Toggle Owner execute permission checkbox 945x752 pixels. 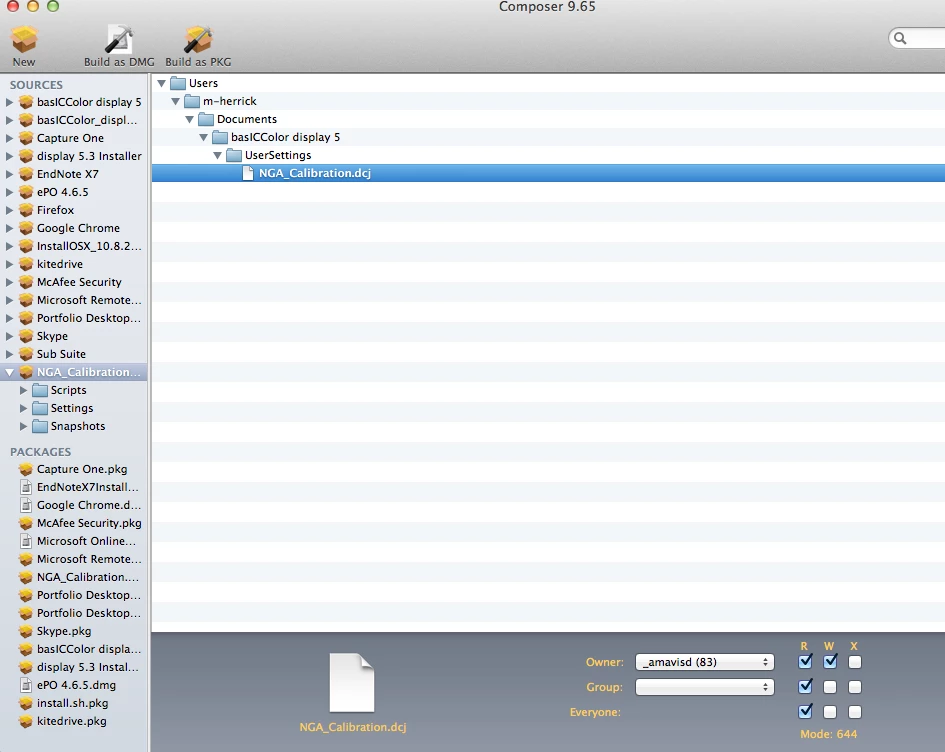(x=855, y=662)
